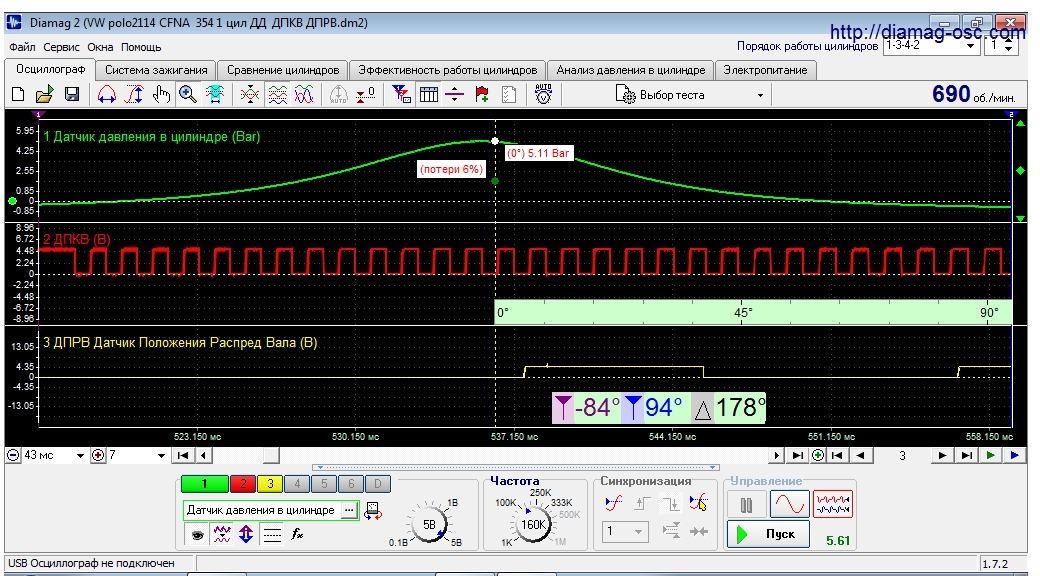Click the channel vertical shift arrows icon
1040x576 pixels.
point(246,534)
